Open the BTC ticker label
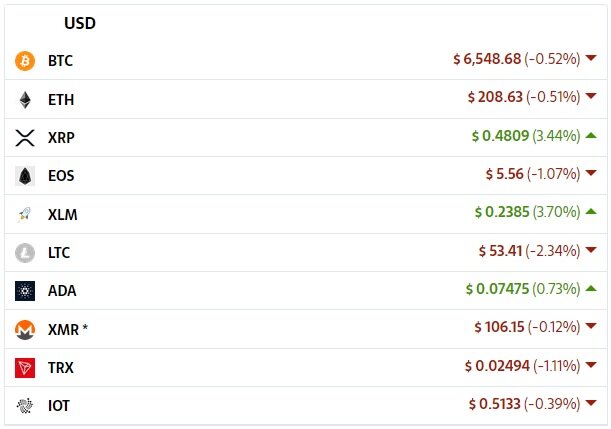This screenshot has height=429, width=611. coord(60,61)
